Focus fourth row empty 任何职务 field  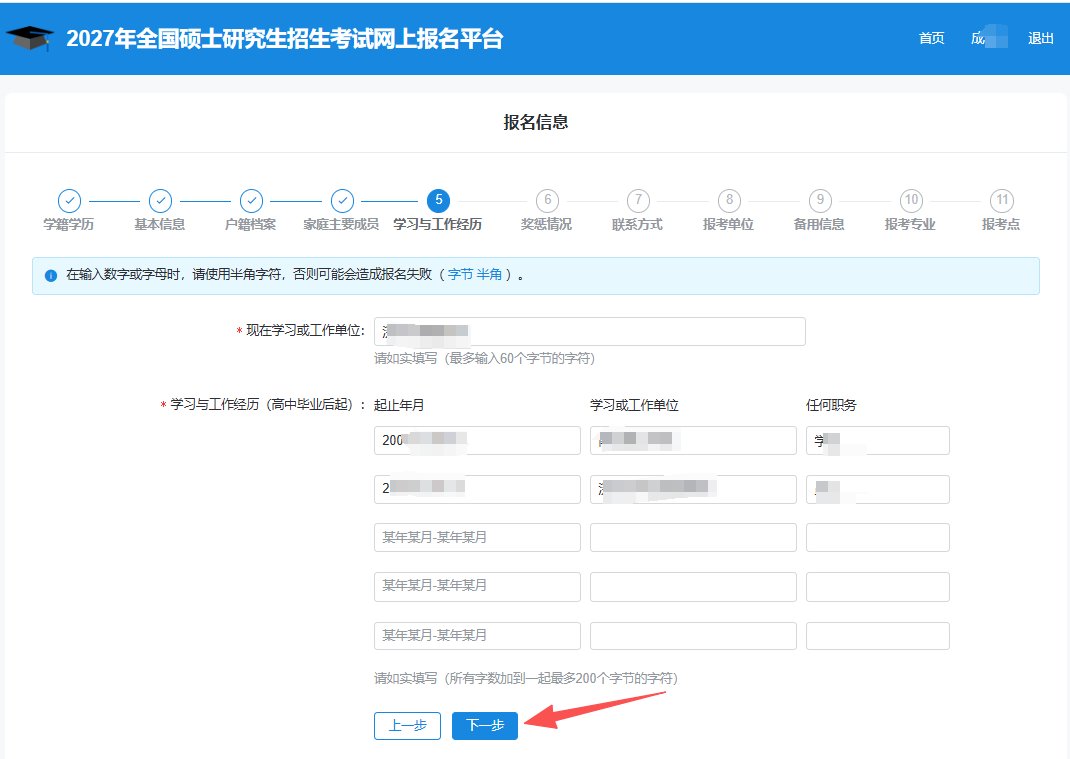point(878,587)
